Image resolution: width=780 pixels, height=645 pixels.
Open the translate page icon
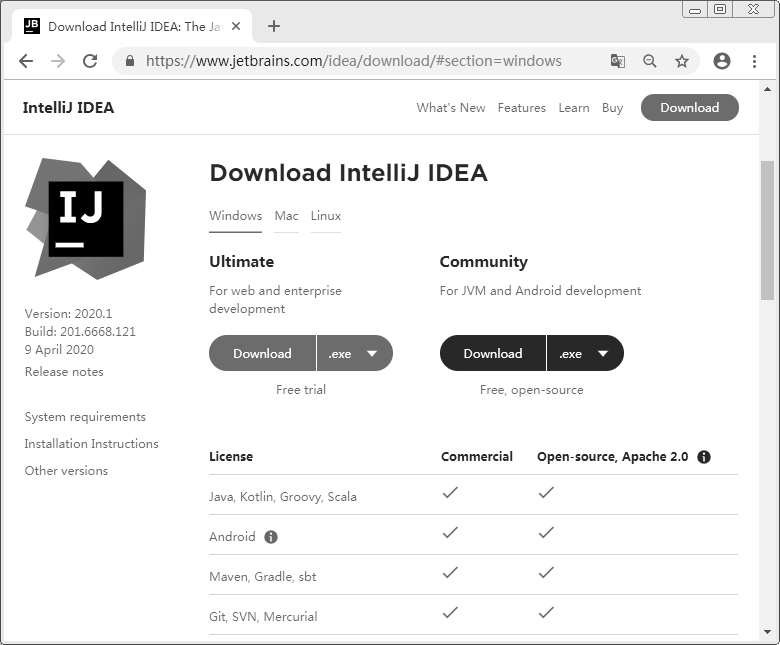click(x=617, y=61)
